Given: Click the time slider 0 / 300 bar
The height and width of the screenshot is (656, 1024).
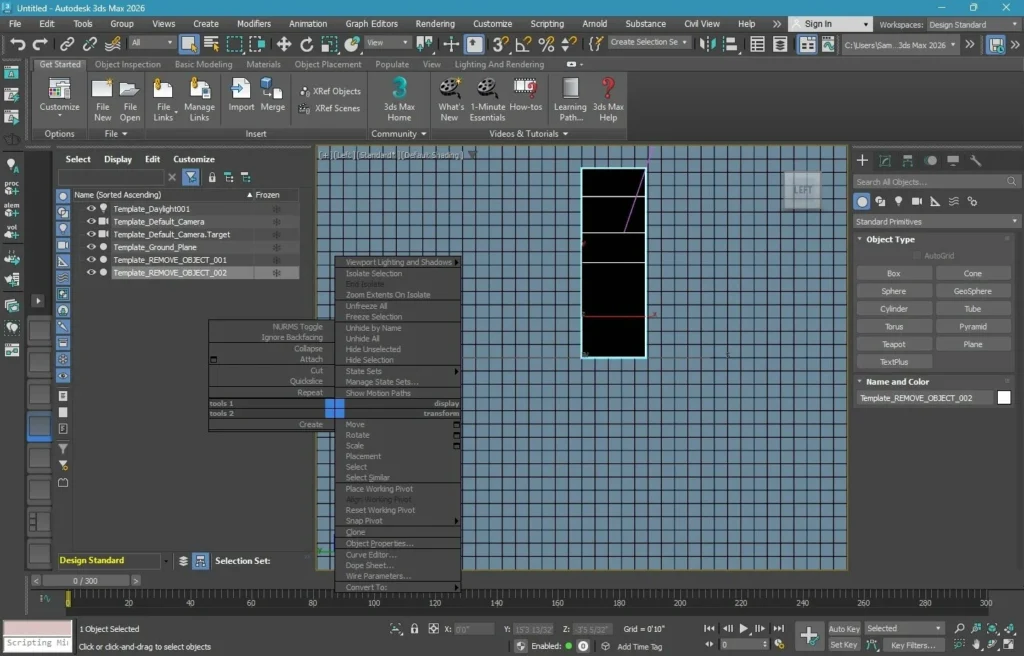Looking at the screenshot, I should [x=85, y=580].
